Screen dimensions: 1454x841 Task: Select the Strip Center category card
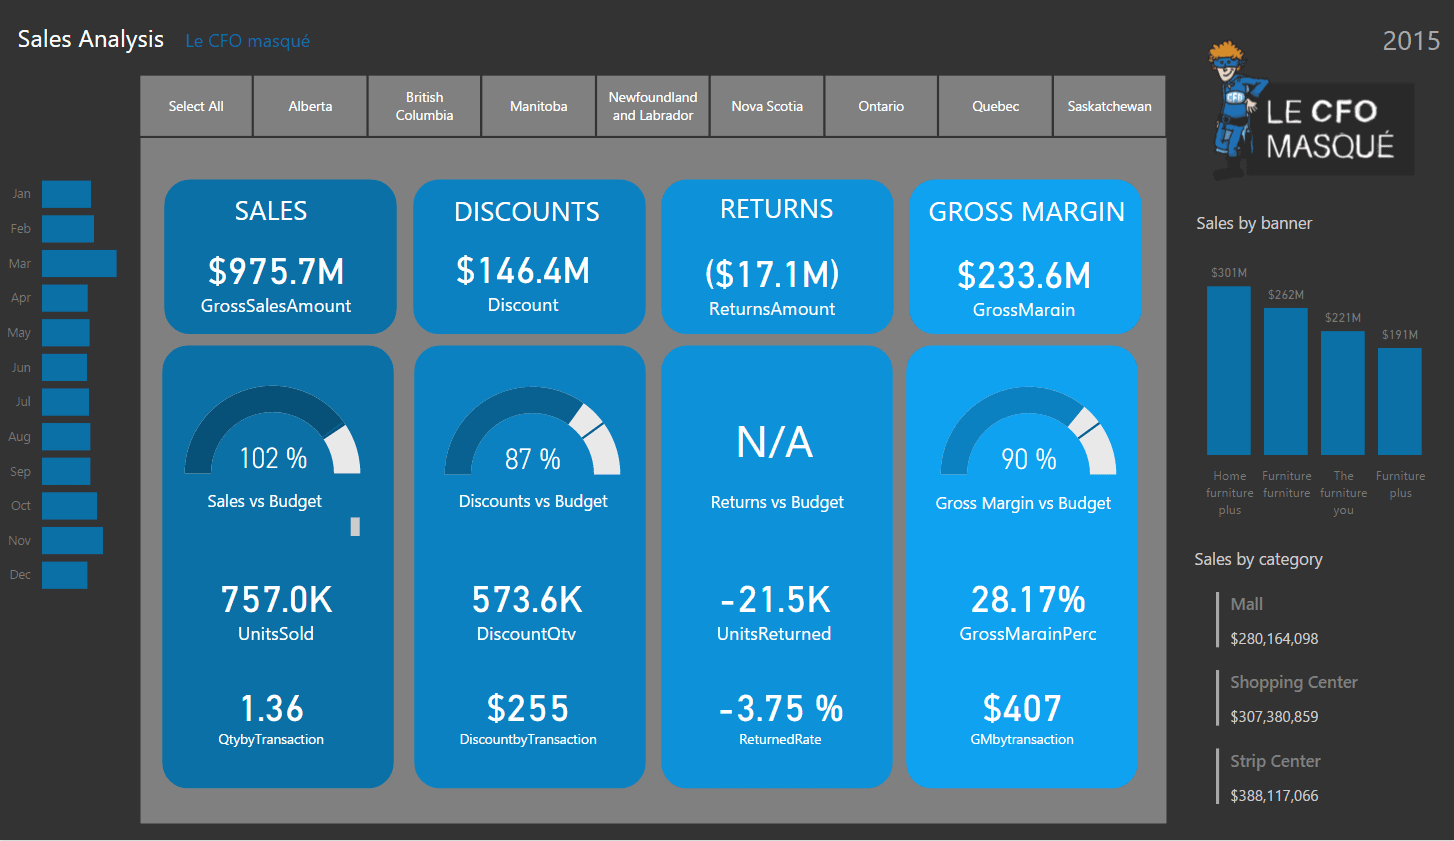tap(1275, 777)
